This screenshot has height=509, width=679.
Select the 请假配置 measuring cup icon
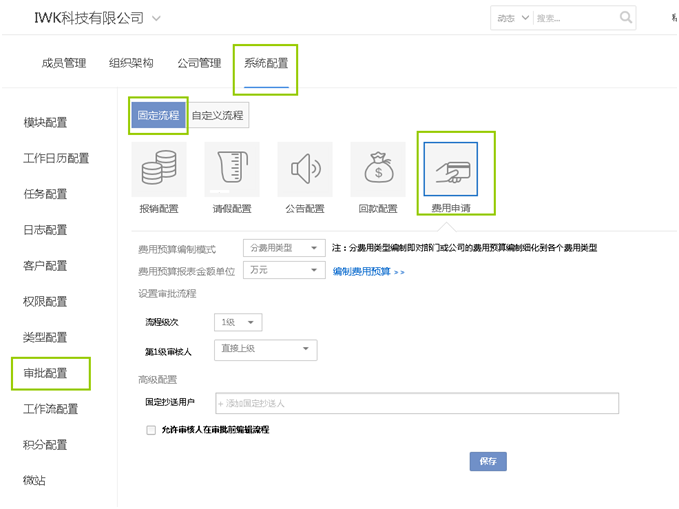click(232, 170)
